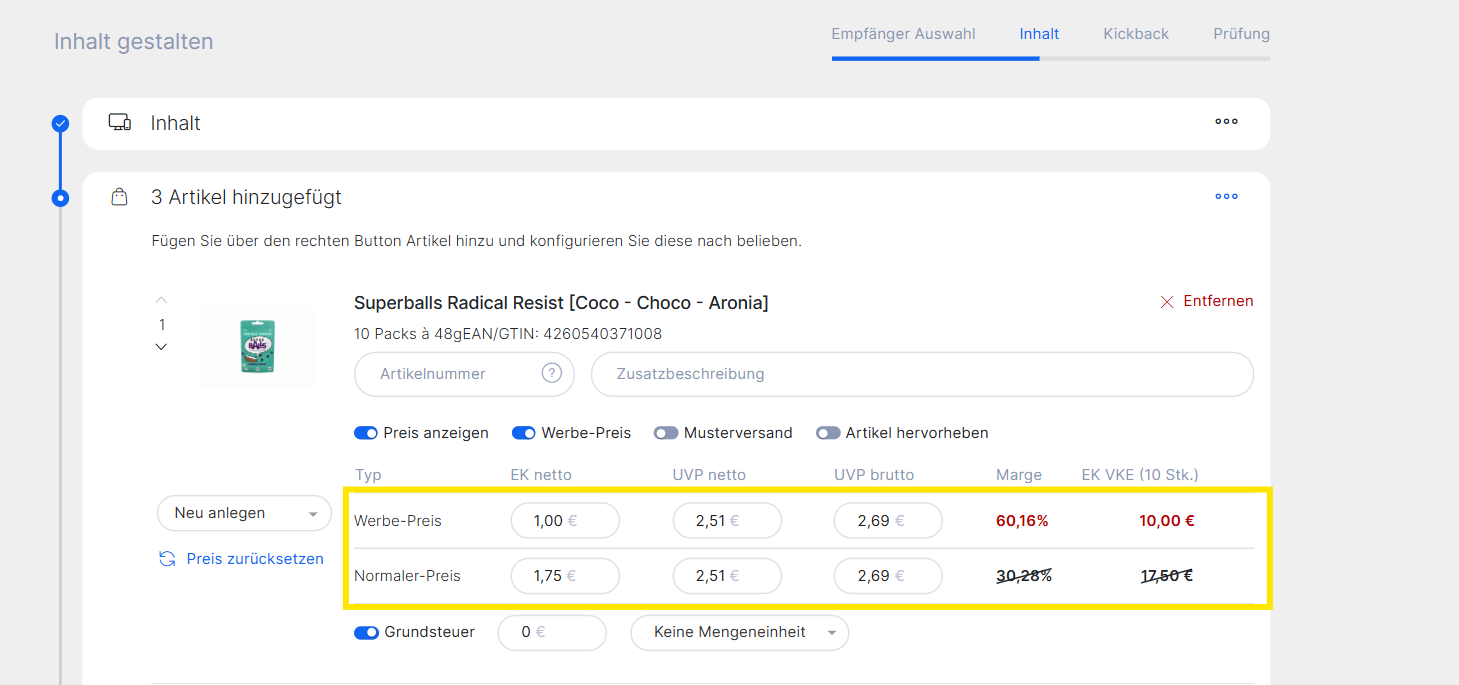Go to the Kickback tab
This screenshot has height=685, width=1459.
point(1136,34)
